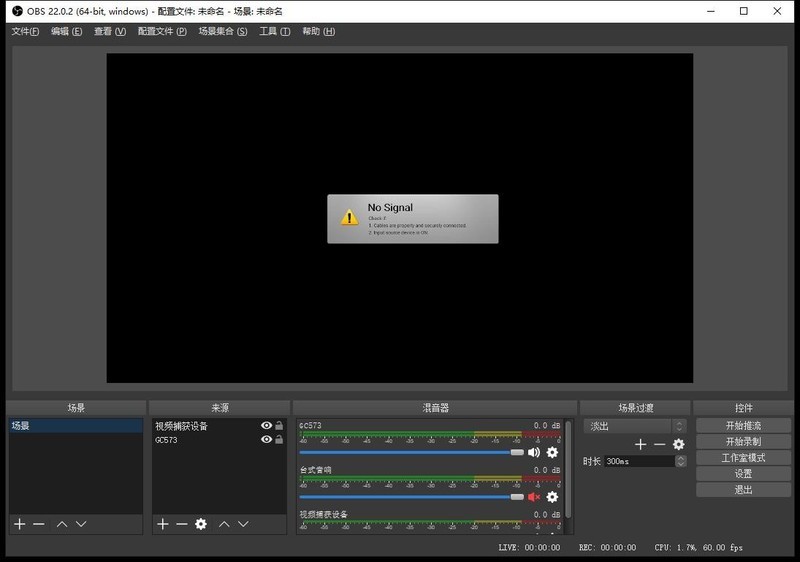
Task: Add a new source with plus icon
Action: [x=162, y=524]
